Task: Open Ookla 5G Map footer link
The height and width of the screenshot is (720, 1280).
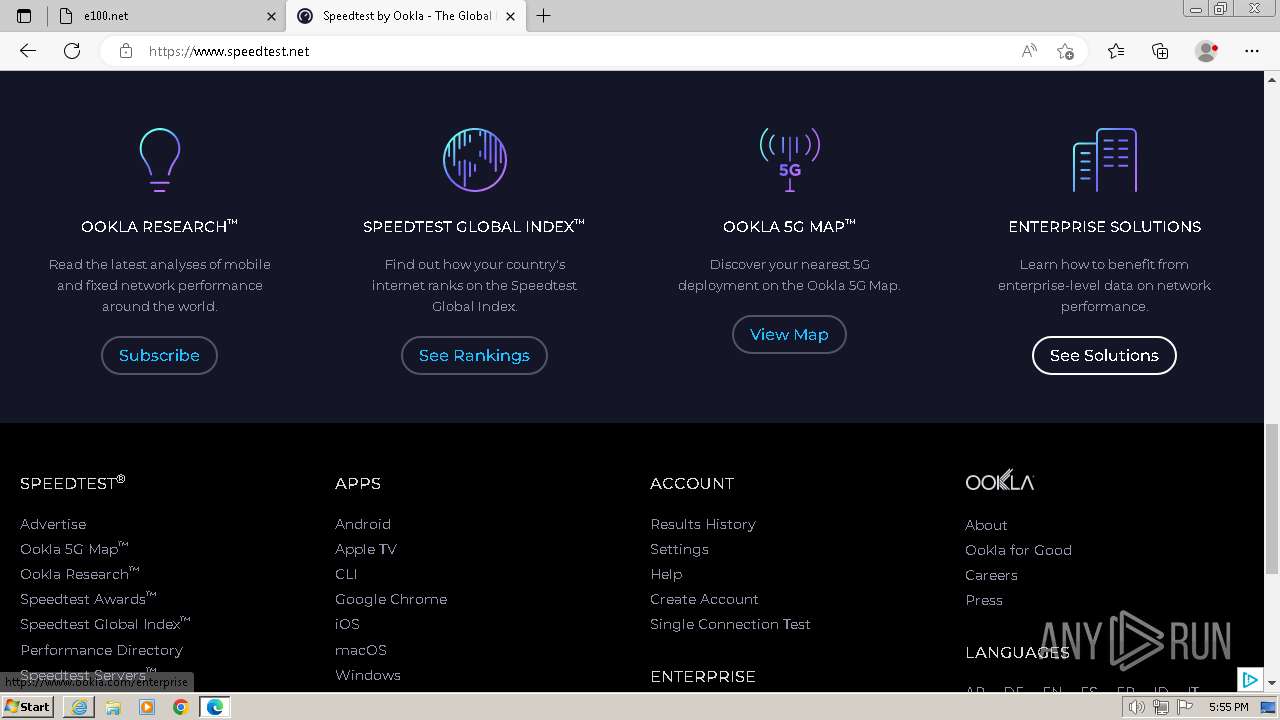Action: coord(74,549)
